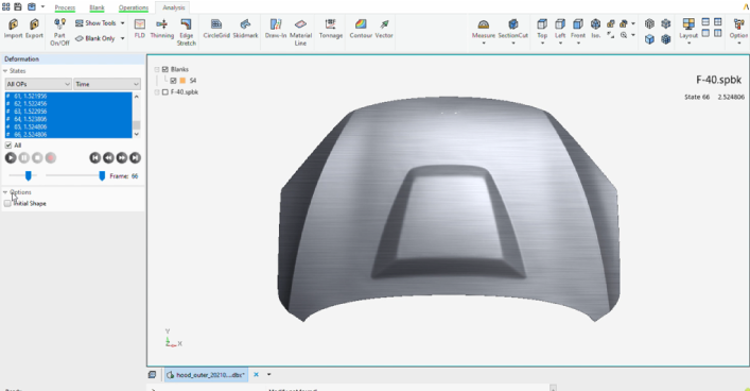Click the frame position slider handle
The height and width of the screenshot is (391, 750).
point(102,176)
